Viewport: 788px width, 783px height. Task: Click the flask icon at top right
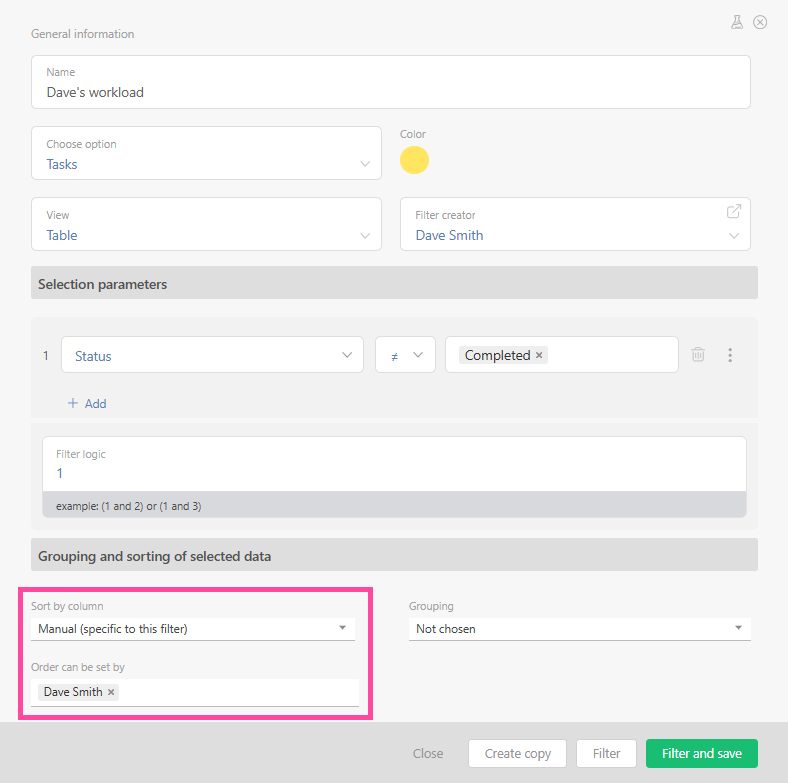click(x=737, y=22)
